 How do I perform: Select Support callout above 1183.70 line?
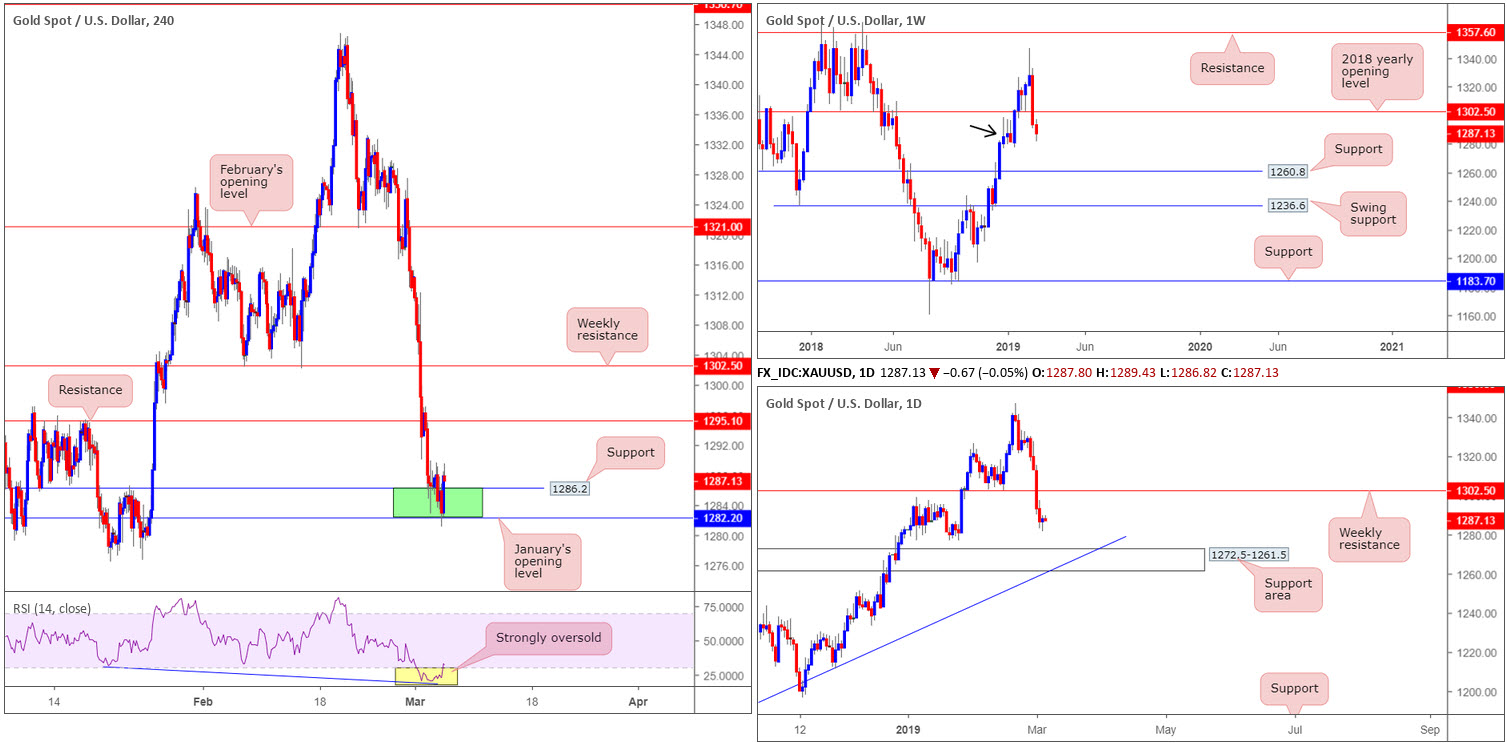(1288, 252)
